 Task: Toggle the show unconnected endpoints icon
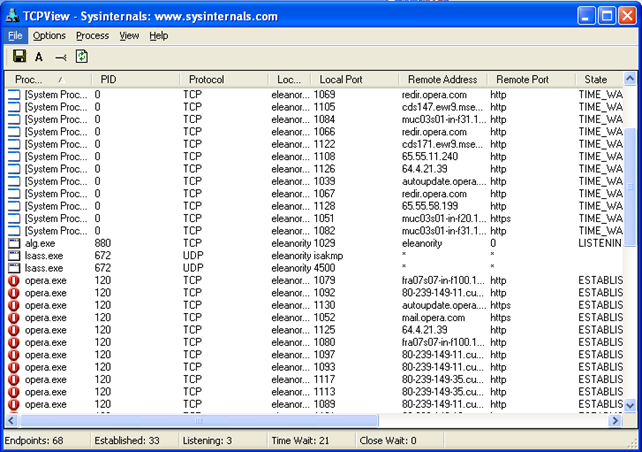[x=61, y=57]
